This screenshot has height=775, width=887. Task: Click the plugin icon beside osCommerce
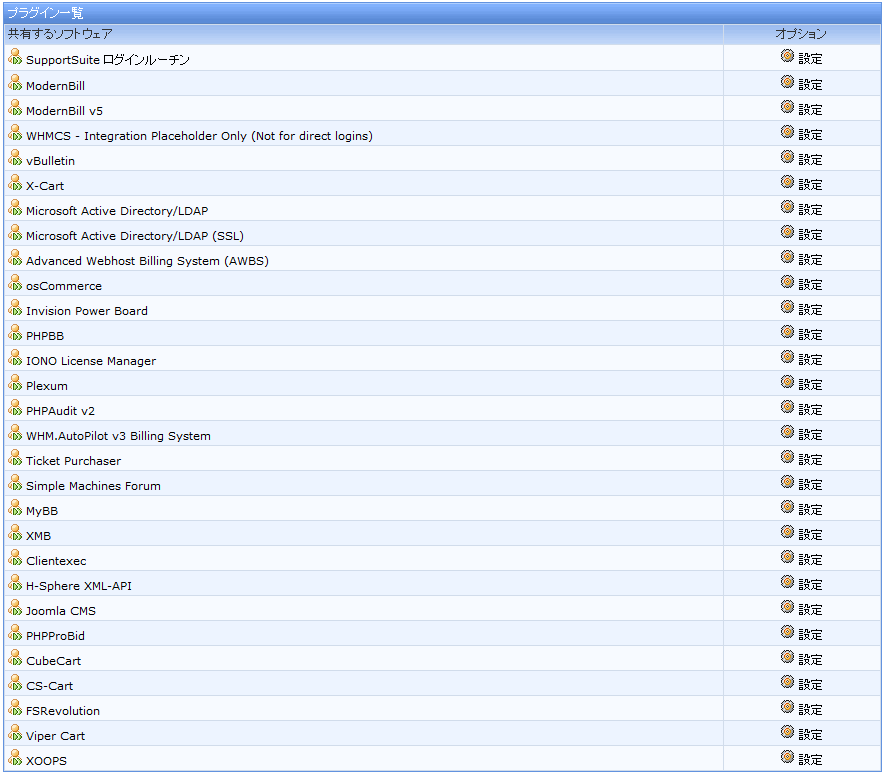click(x=15, y=283)
